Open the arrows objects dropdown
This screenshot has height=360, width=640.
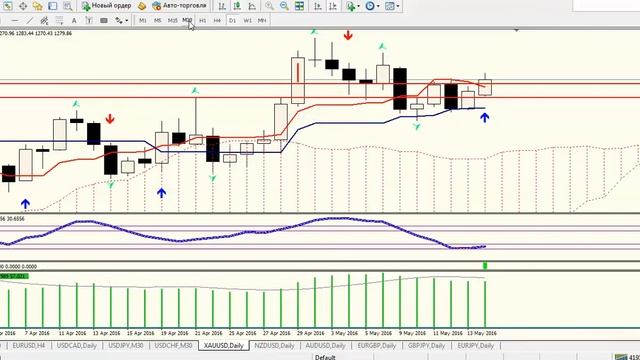[121, 20]
